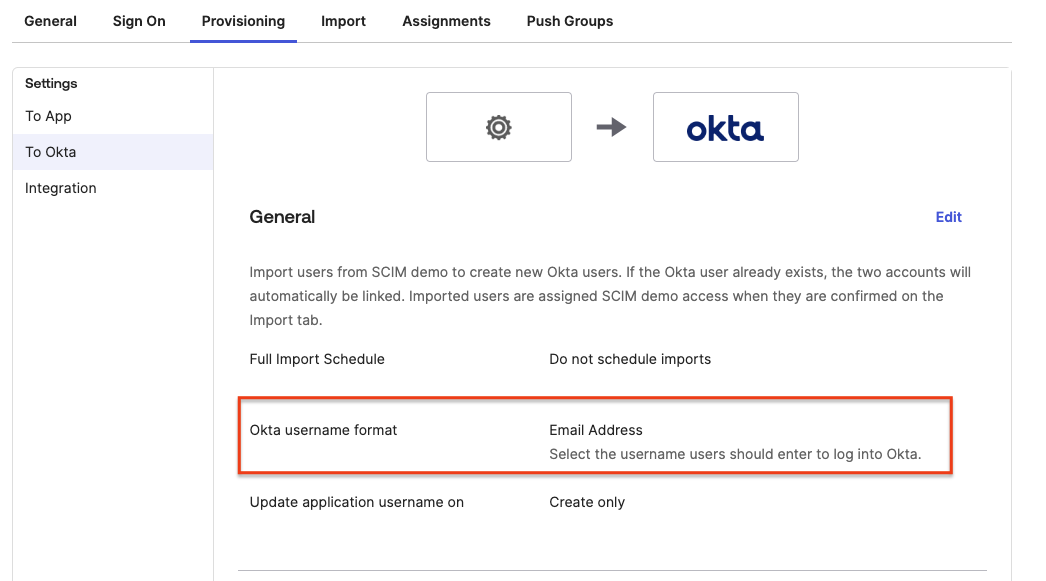This screenshot has height=581, width=1046.
Task: Switch to the Push Groups tab
Action: pyautogui.click(x=569, y=21)
